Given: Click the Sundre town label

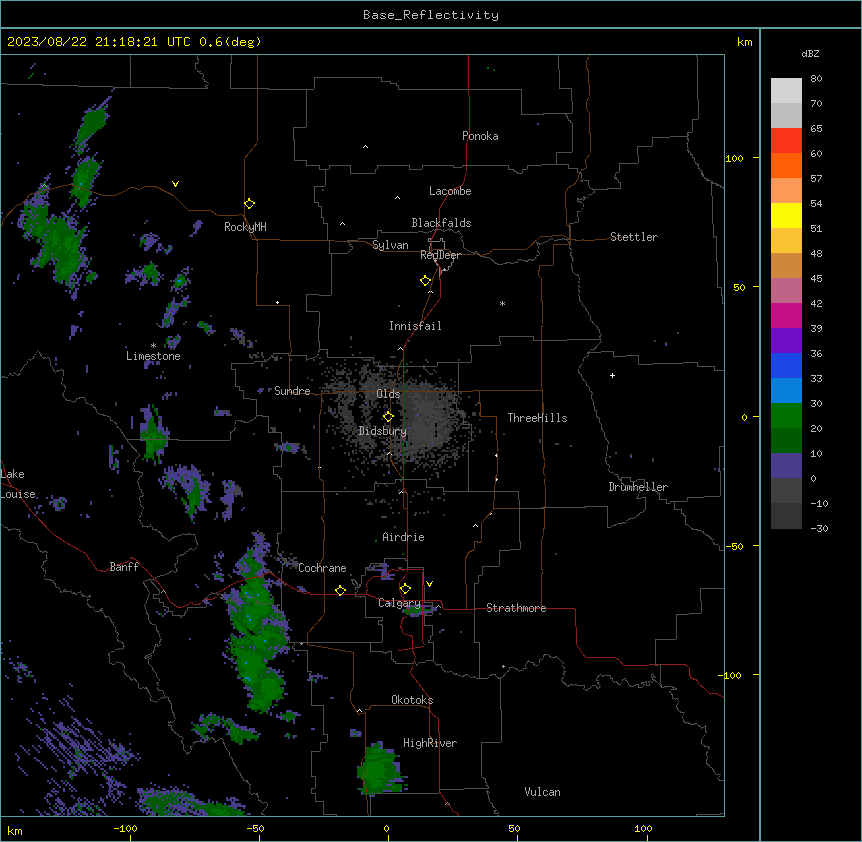Looking at the screenshot, I should [292, 391].
